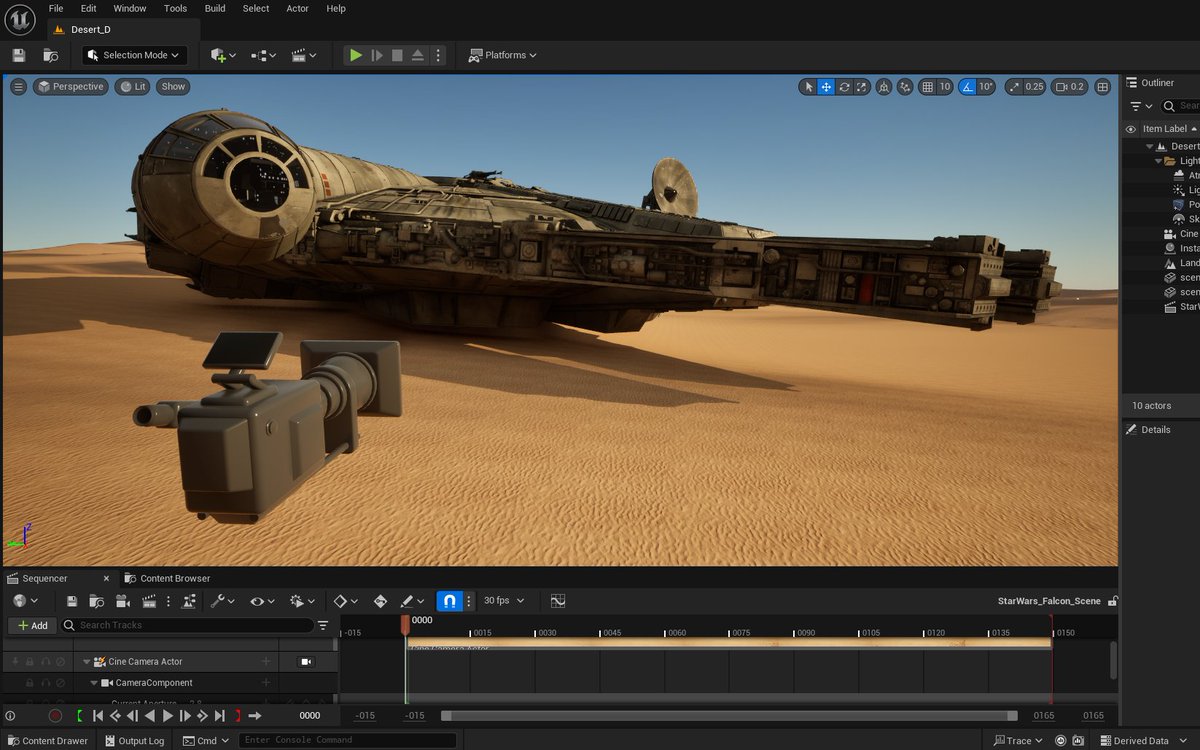Click the Play in editor green button
The height and width of the screenshot is (750, 1200).
[355, 55]
